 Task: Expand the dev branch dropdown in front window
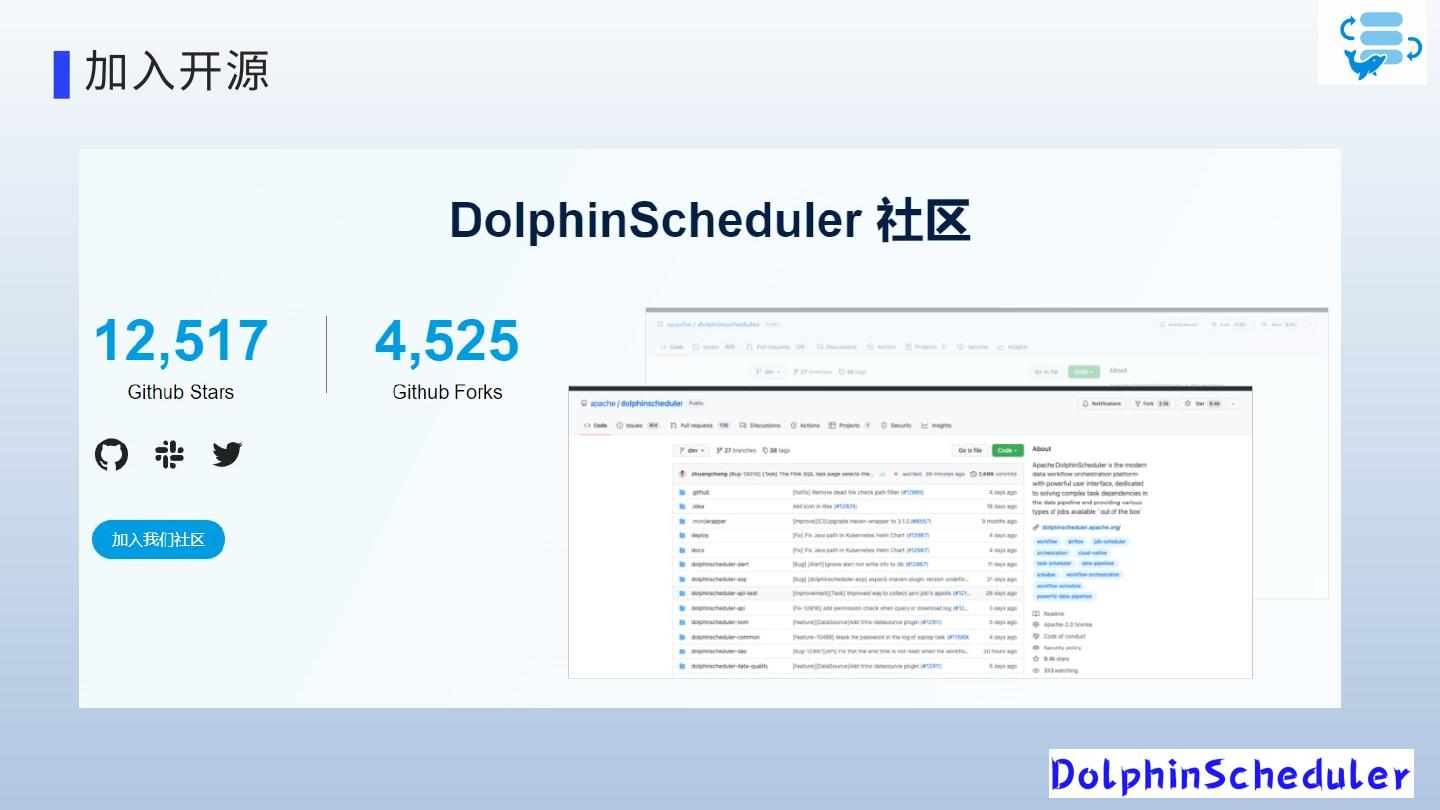click(x=691, y=451)
